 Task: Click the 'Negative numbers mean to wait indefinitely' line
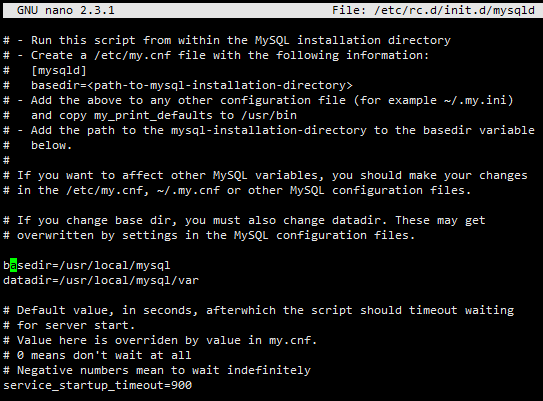pyautogui.click(x=157, y=370)
